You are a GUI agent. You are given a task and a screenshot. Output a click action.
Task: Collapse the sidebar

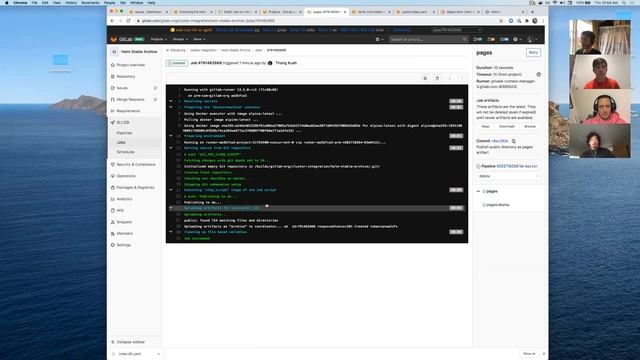tap(128, 342)
